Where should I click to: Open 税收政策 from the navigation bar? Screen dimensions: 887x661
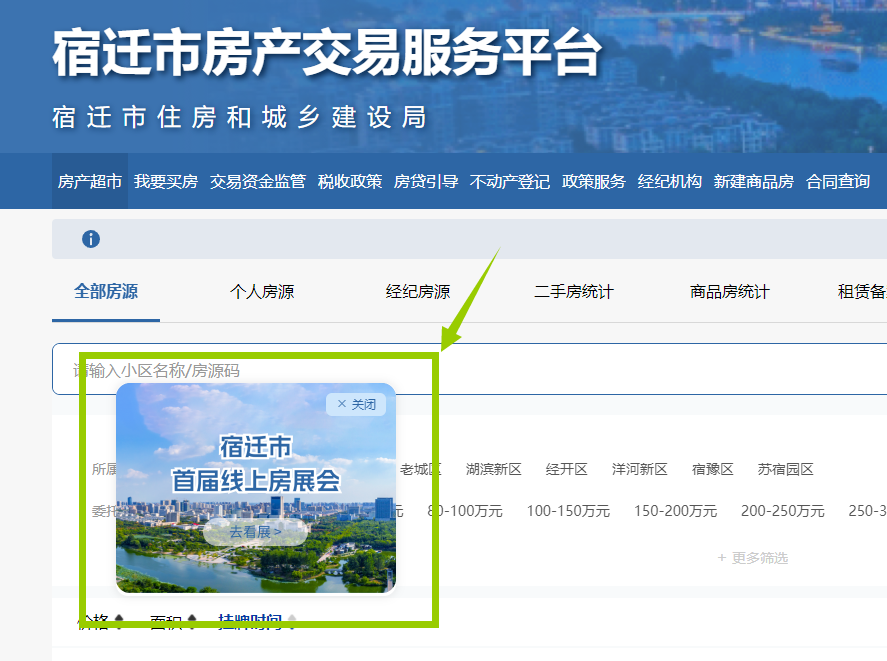350,181
